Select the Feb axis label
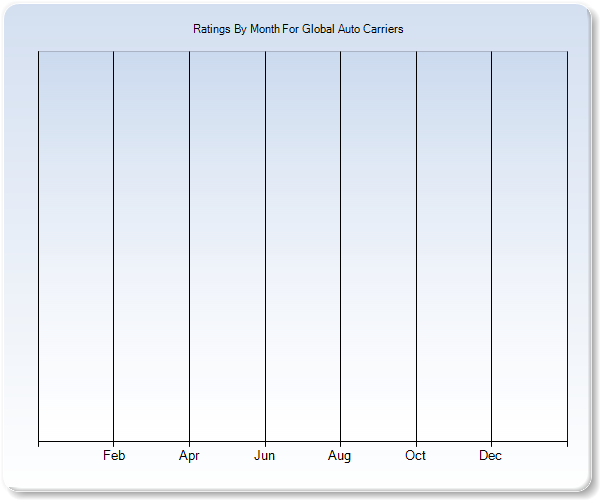600x500 pixels. pyautogui.click(x=114, y=455)
